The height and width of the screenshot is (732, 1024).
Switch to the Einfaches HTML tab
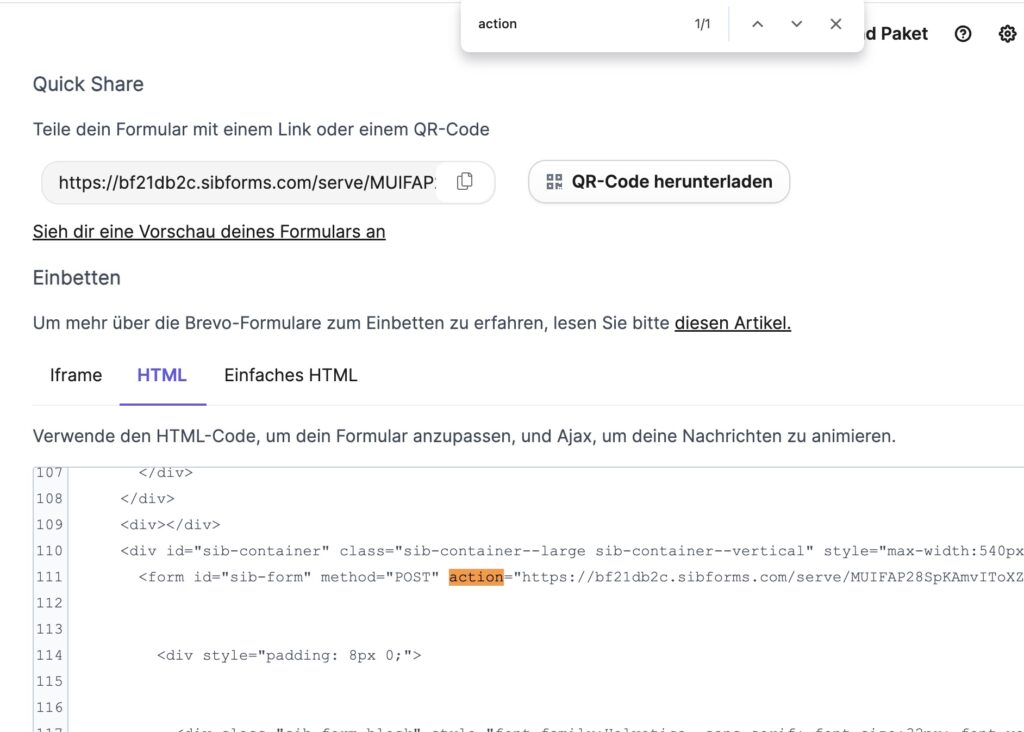[x=291, y=375]
